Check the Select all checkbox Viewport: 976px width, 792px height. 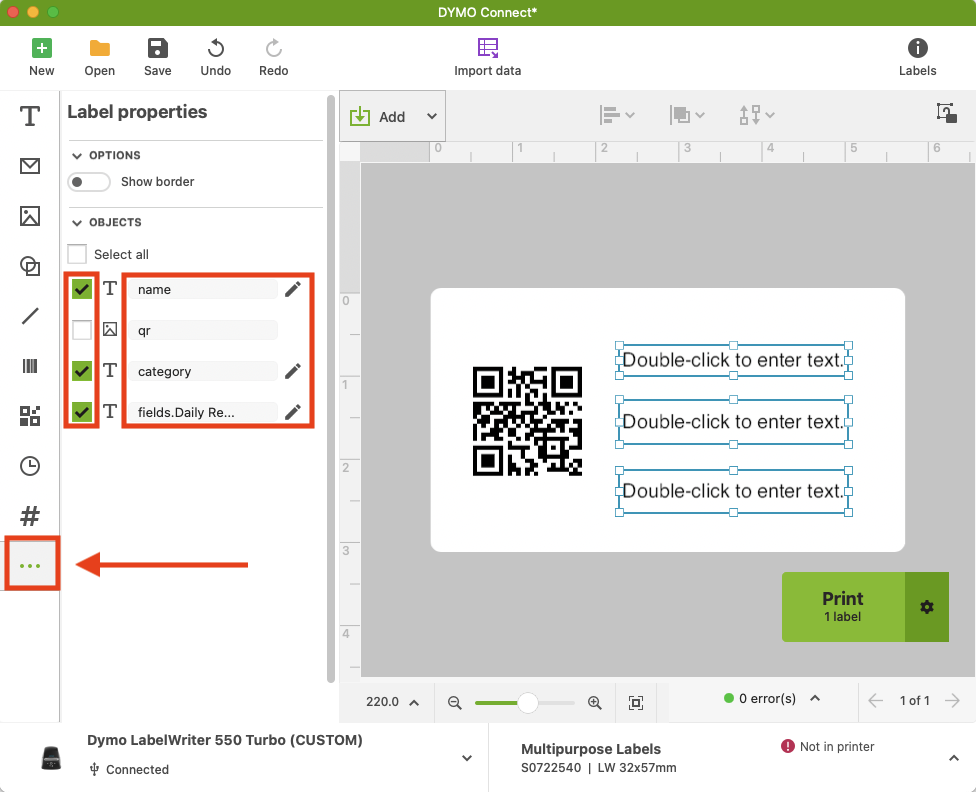[78, 254]
